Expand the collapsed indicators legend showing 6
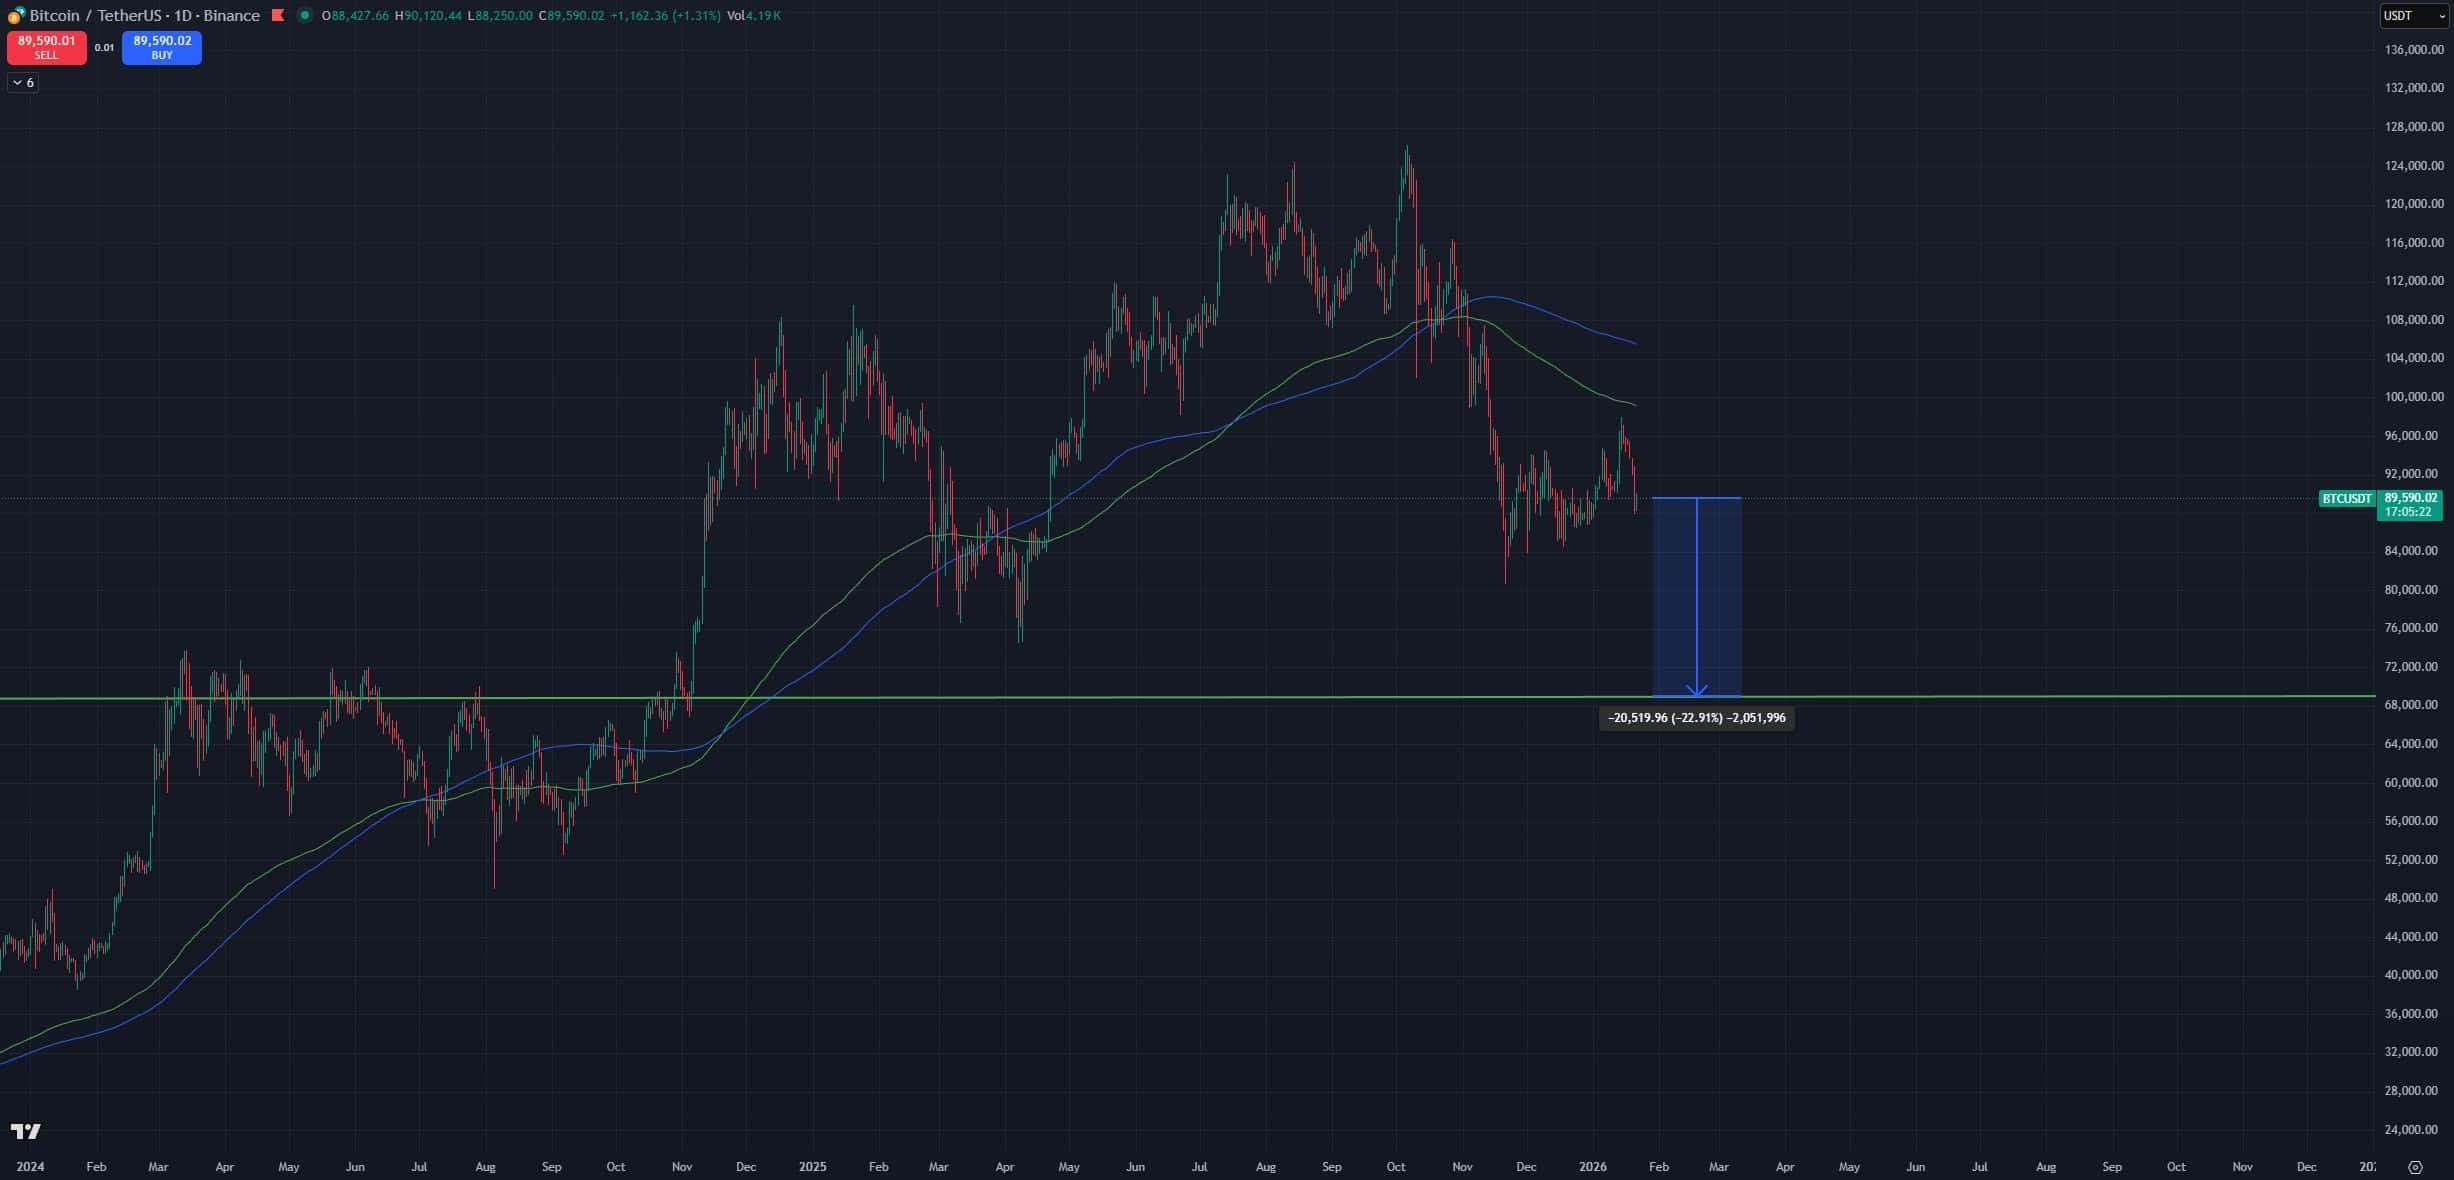 23,83
